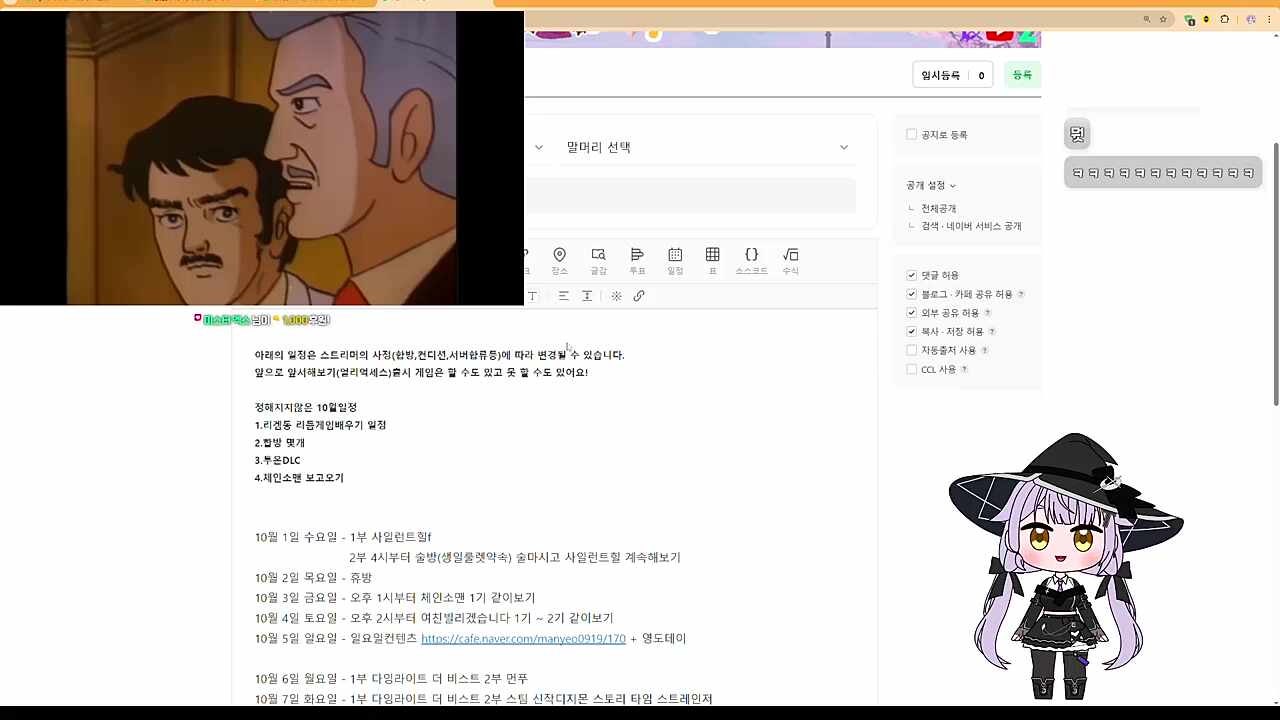Check the 공지로 등록 checkbox

(911, 134)
